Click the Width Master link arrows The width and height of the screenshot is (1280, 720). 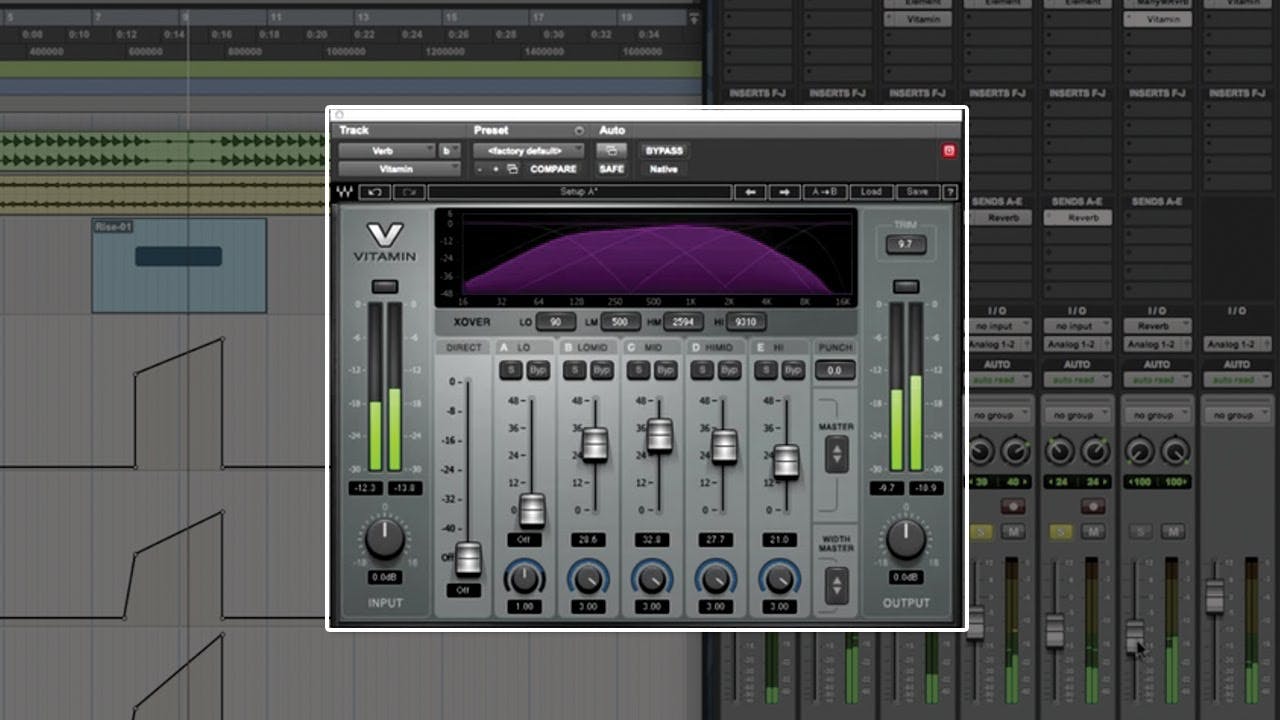pos(836,585)
